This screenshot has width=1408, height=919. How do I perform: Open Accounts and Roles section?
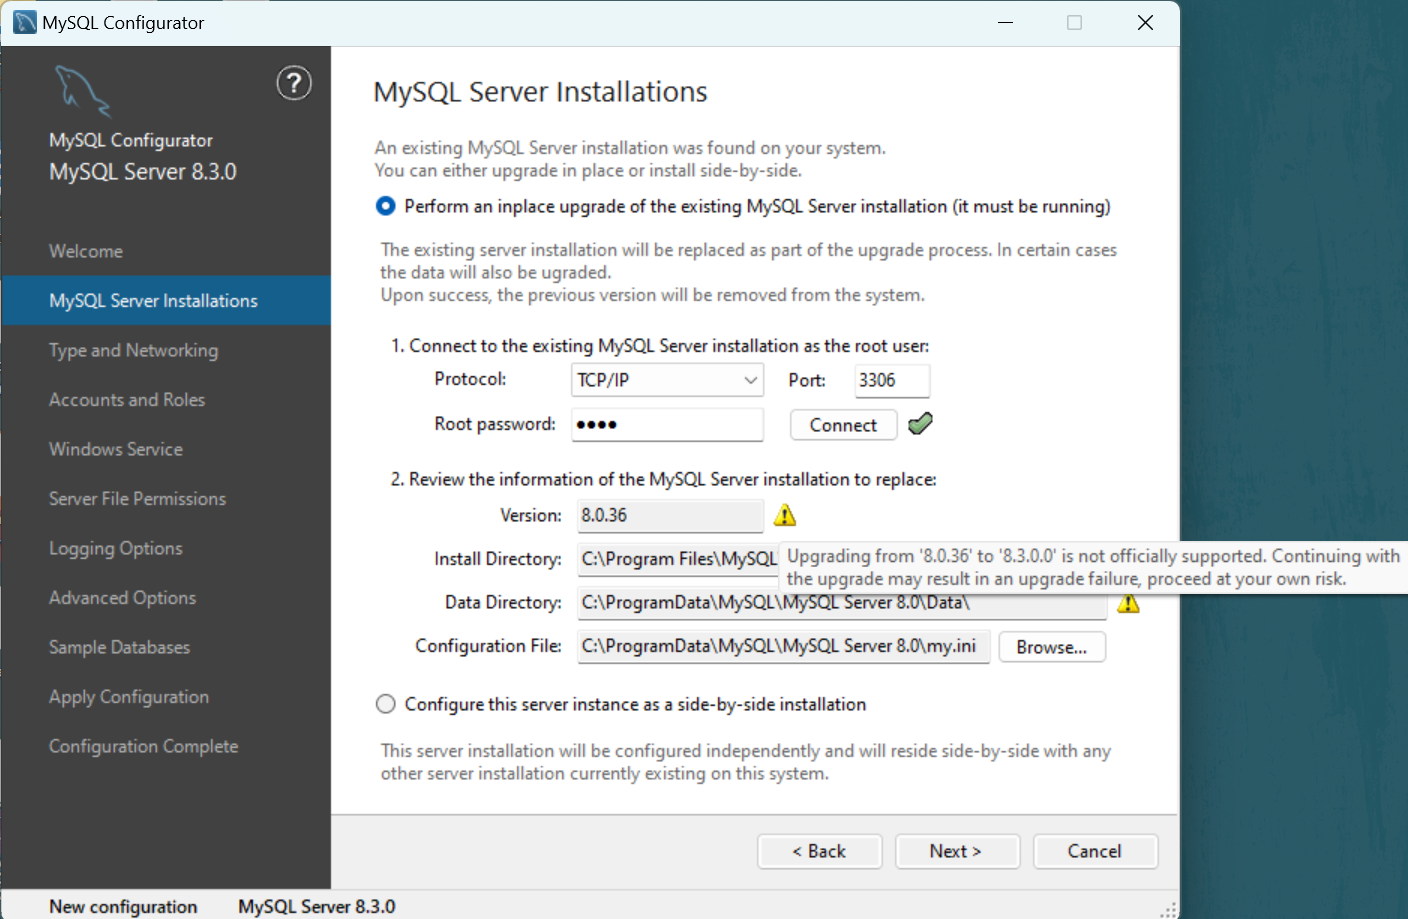click(x=126, y=399)
